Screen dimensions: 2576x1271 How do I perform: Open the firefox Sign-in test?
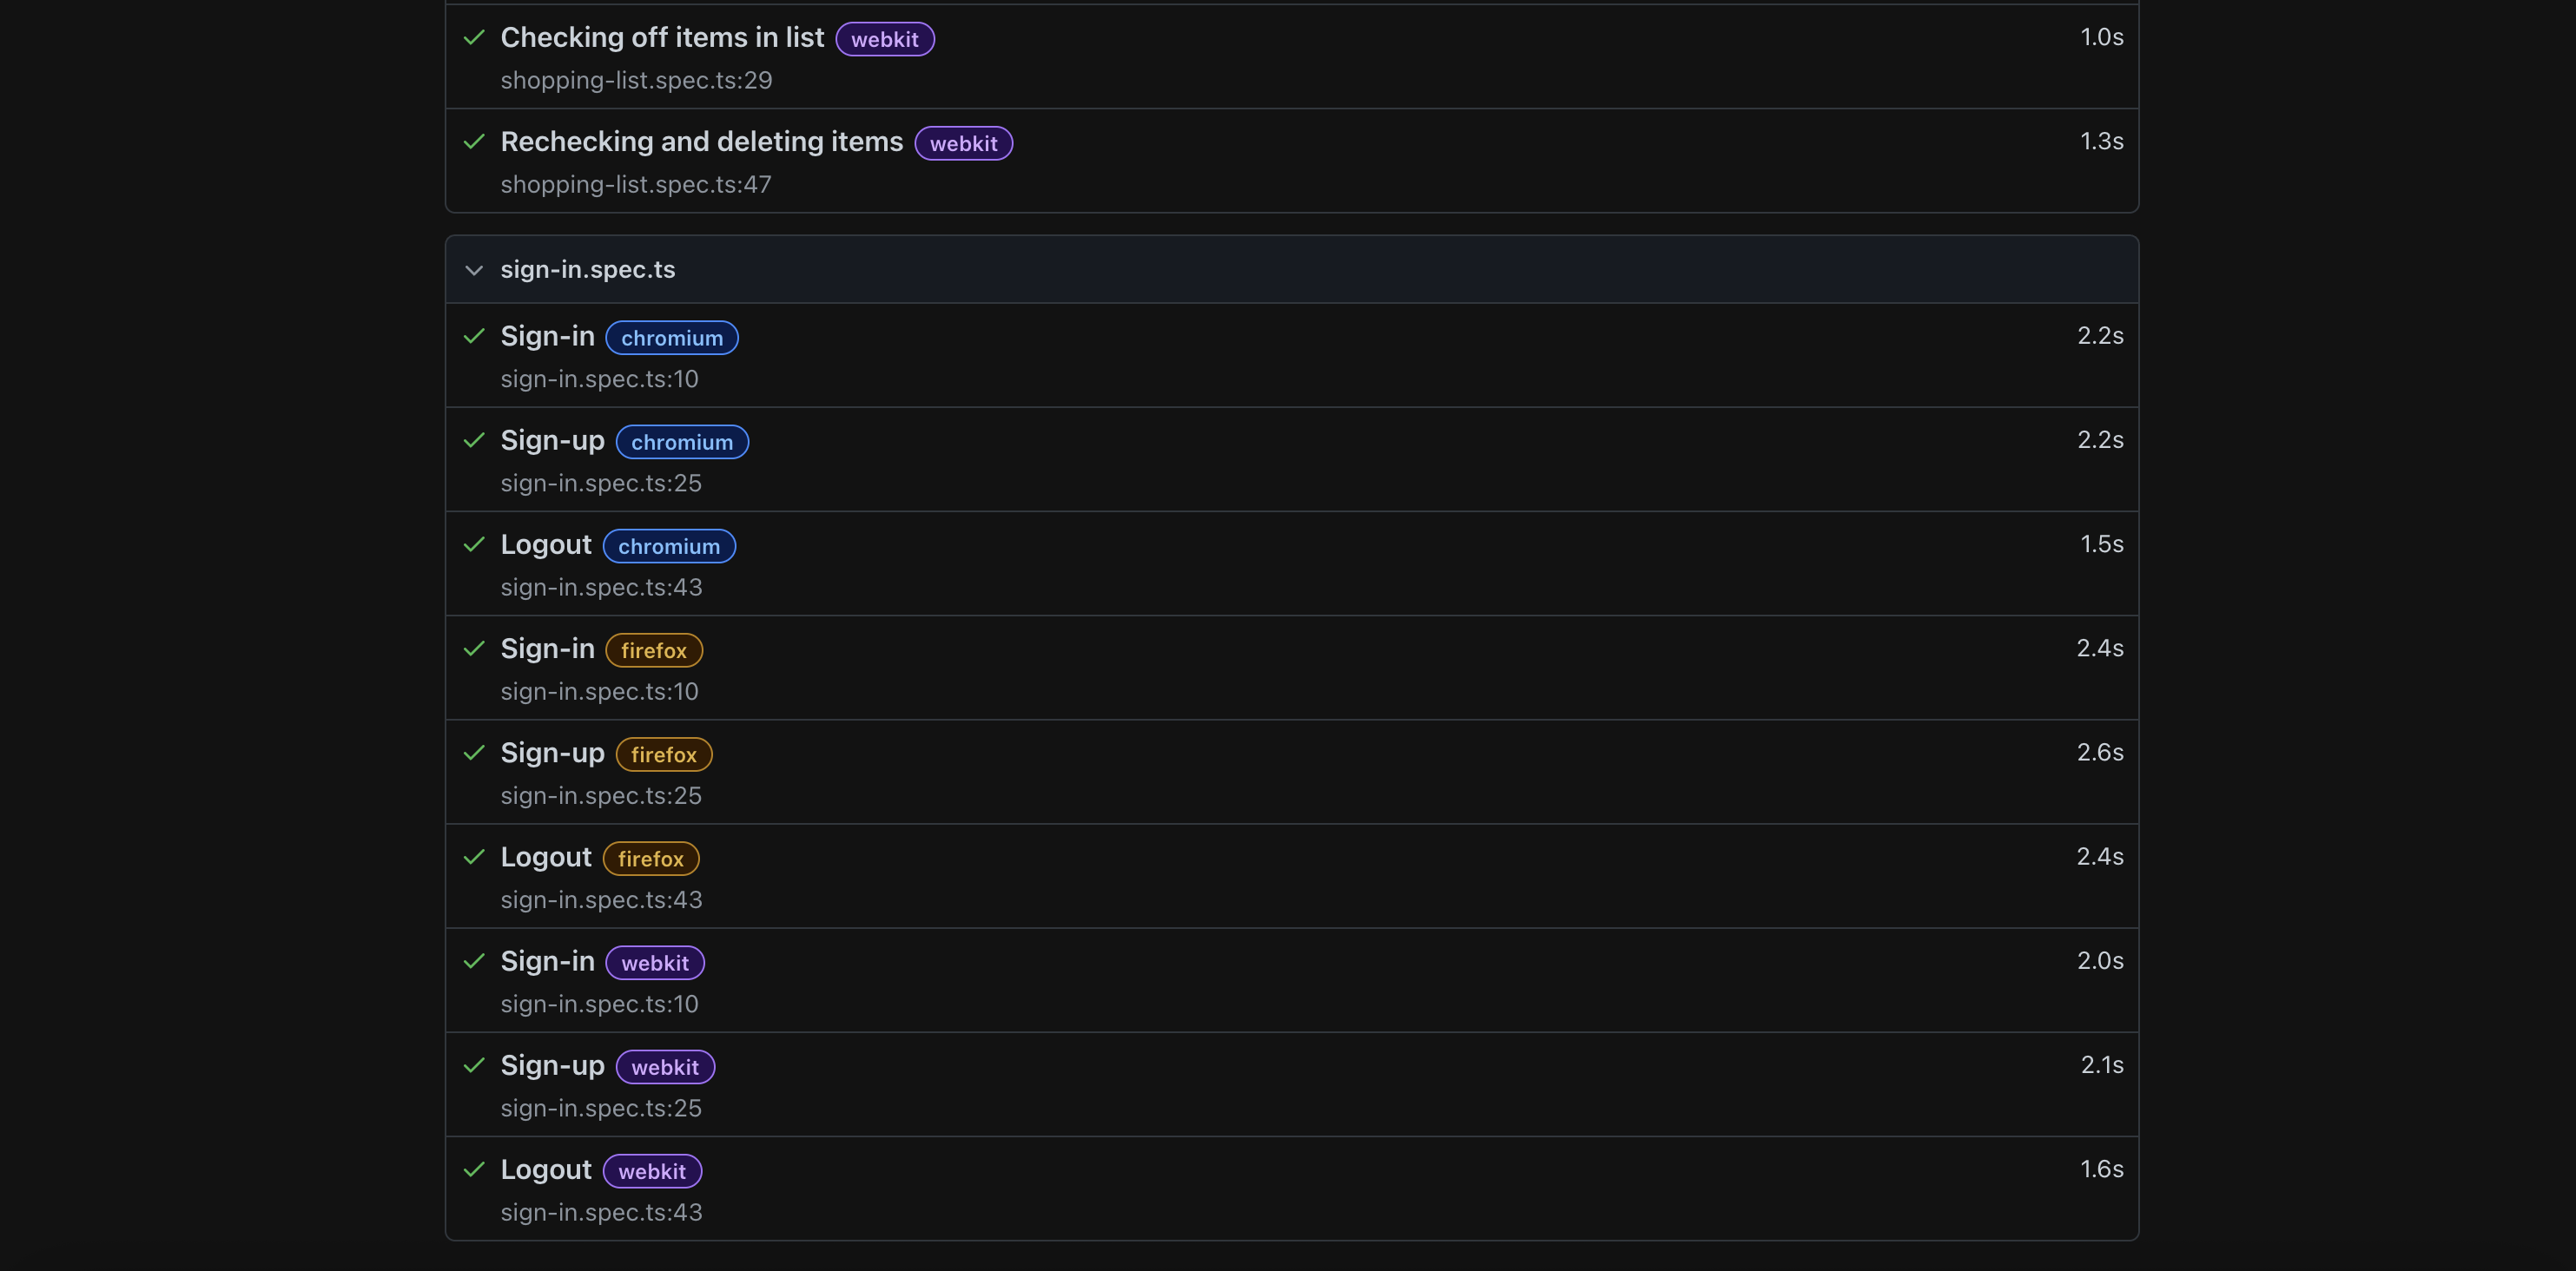[547, 648]
